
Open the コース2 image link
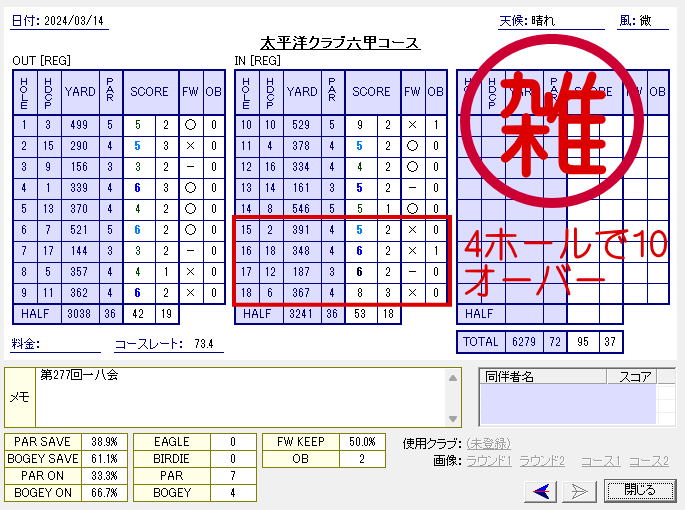pos(649,461)
